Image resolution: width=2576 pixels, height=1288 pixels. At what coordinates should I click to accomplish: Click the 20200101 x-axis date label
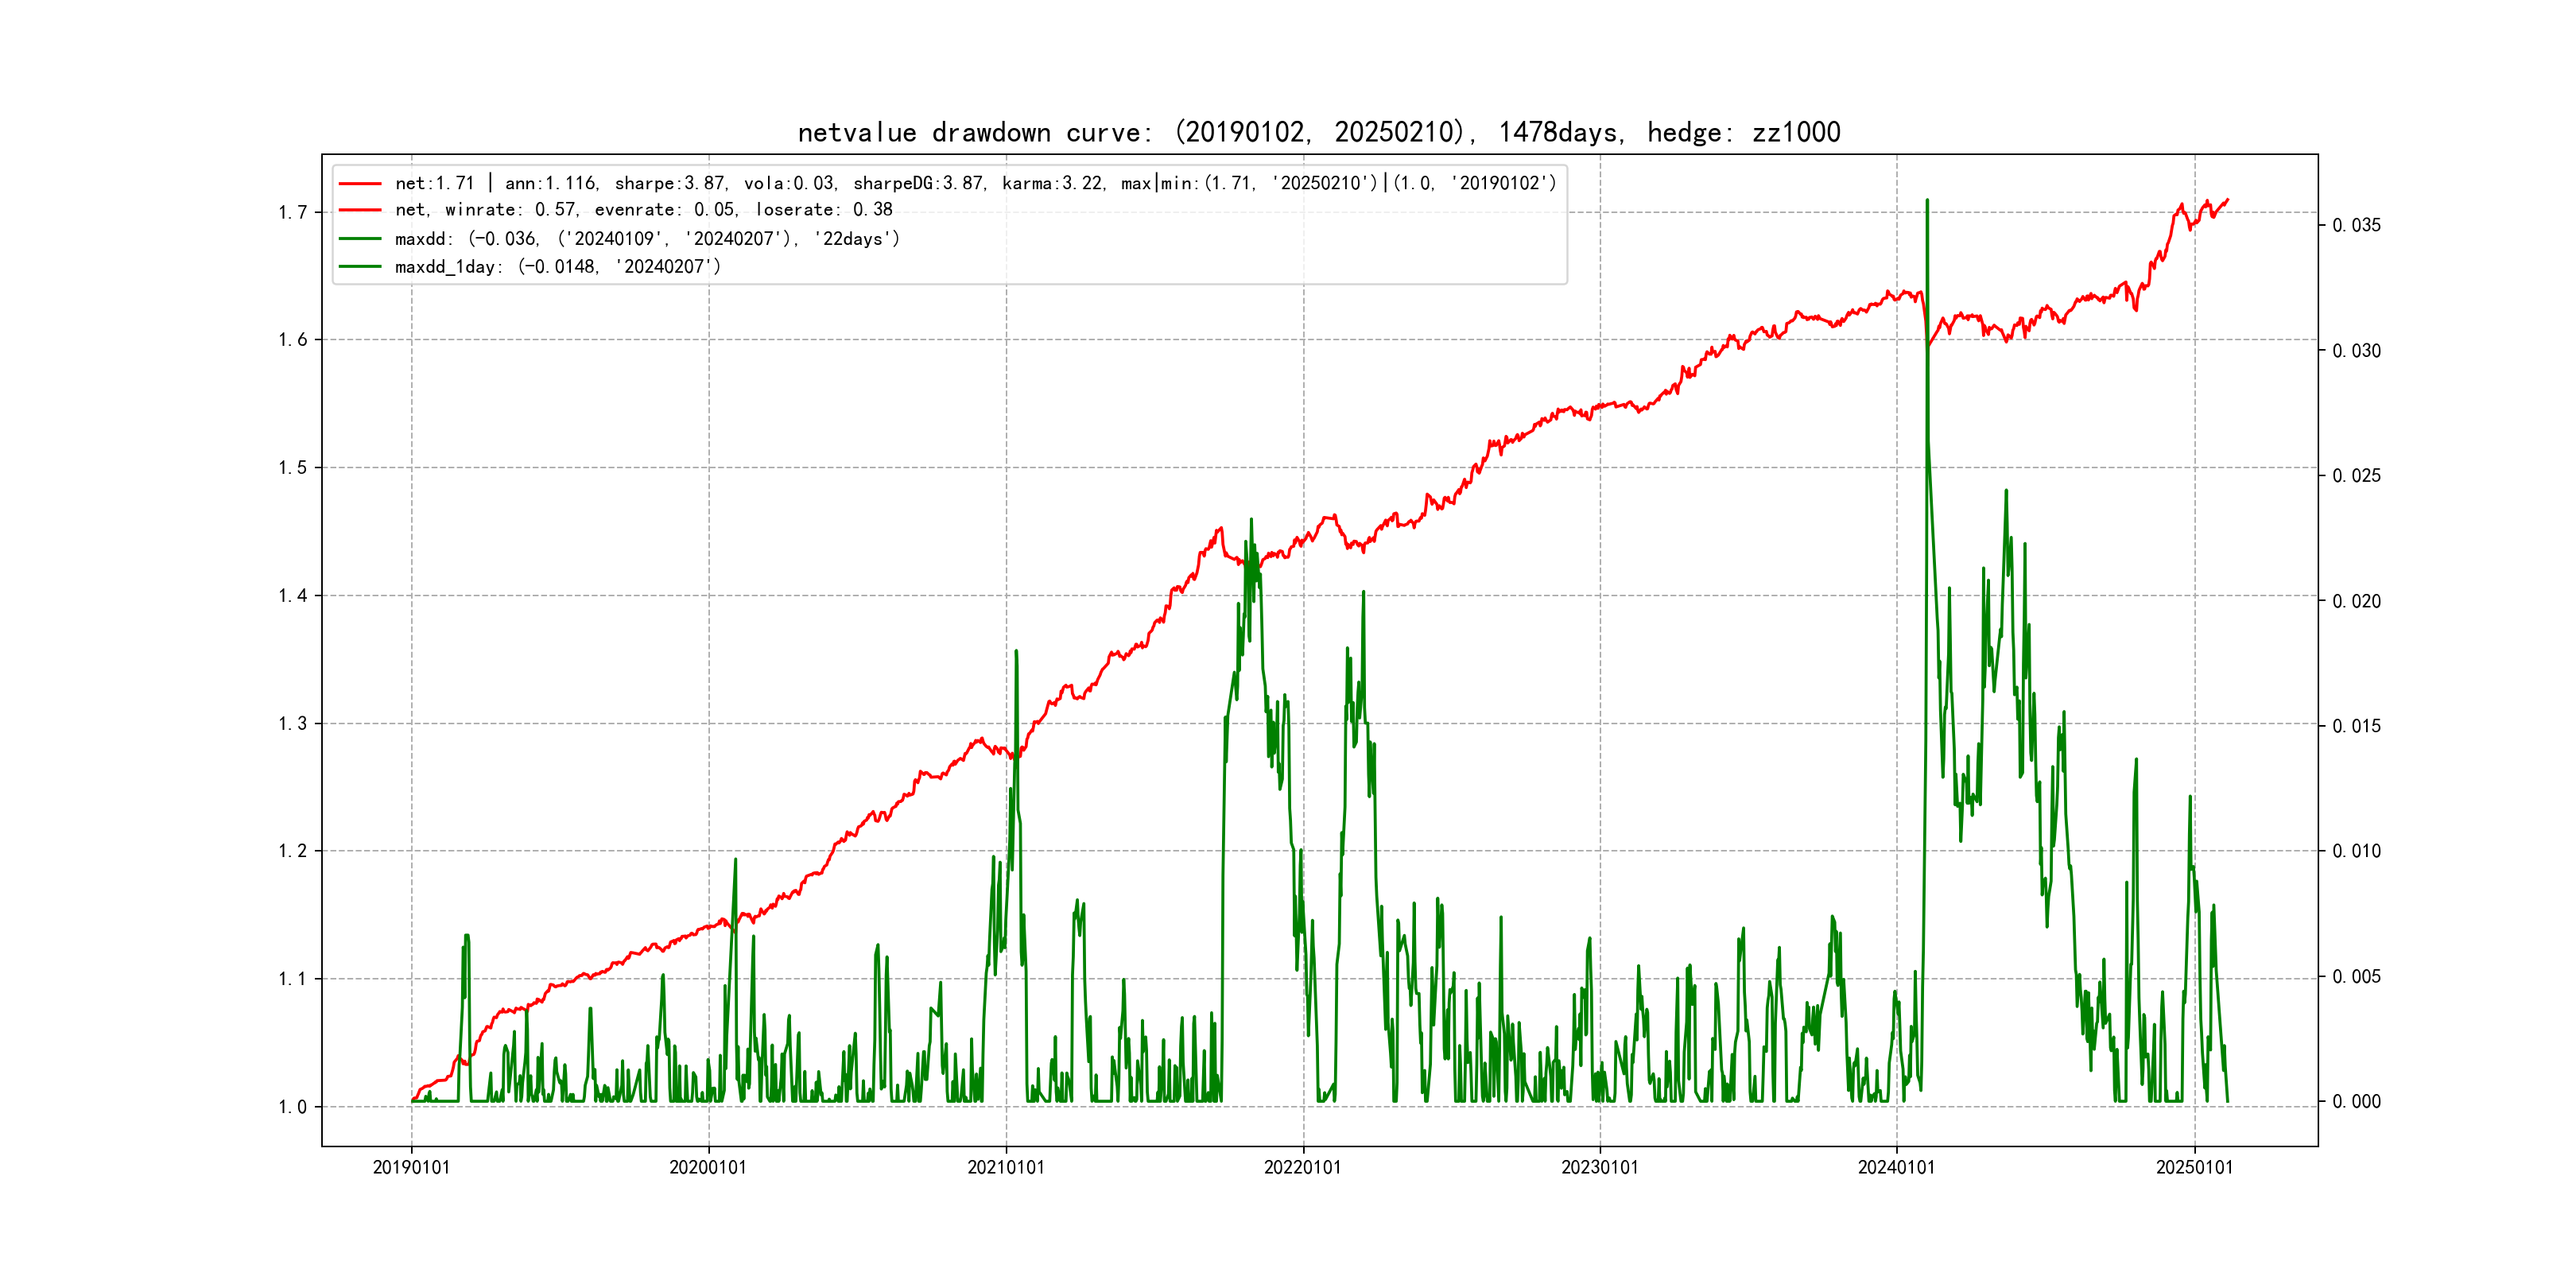(x=708, y=1167)
